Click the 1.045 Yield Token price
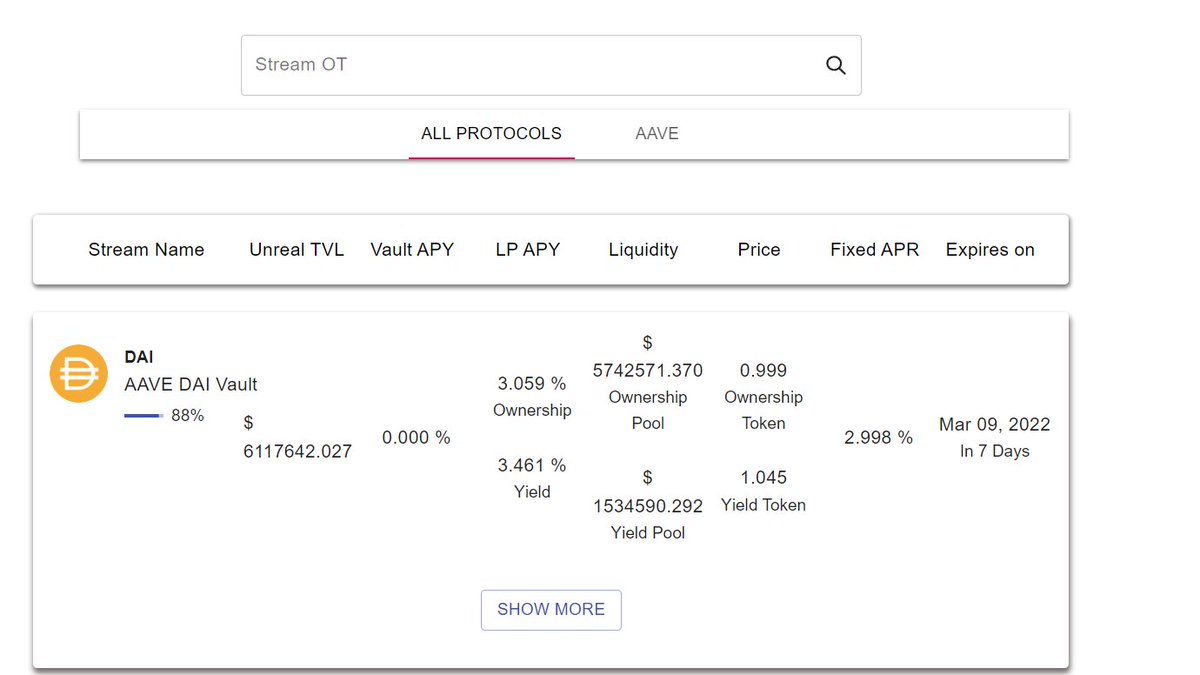 coord(763,491)
